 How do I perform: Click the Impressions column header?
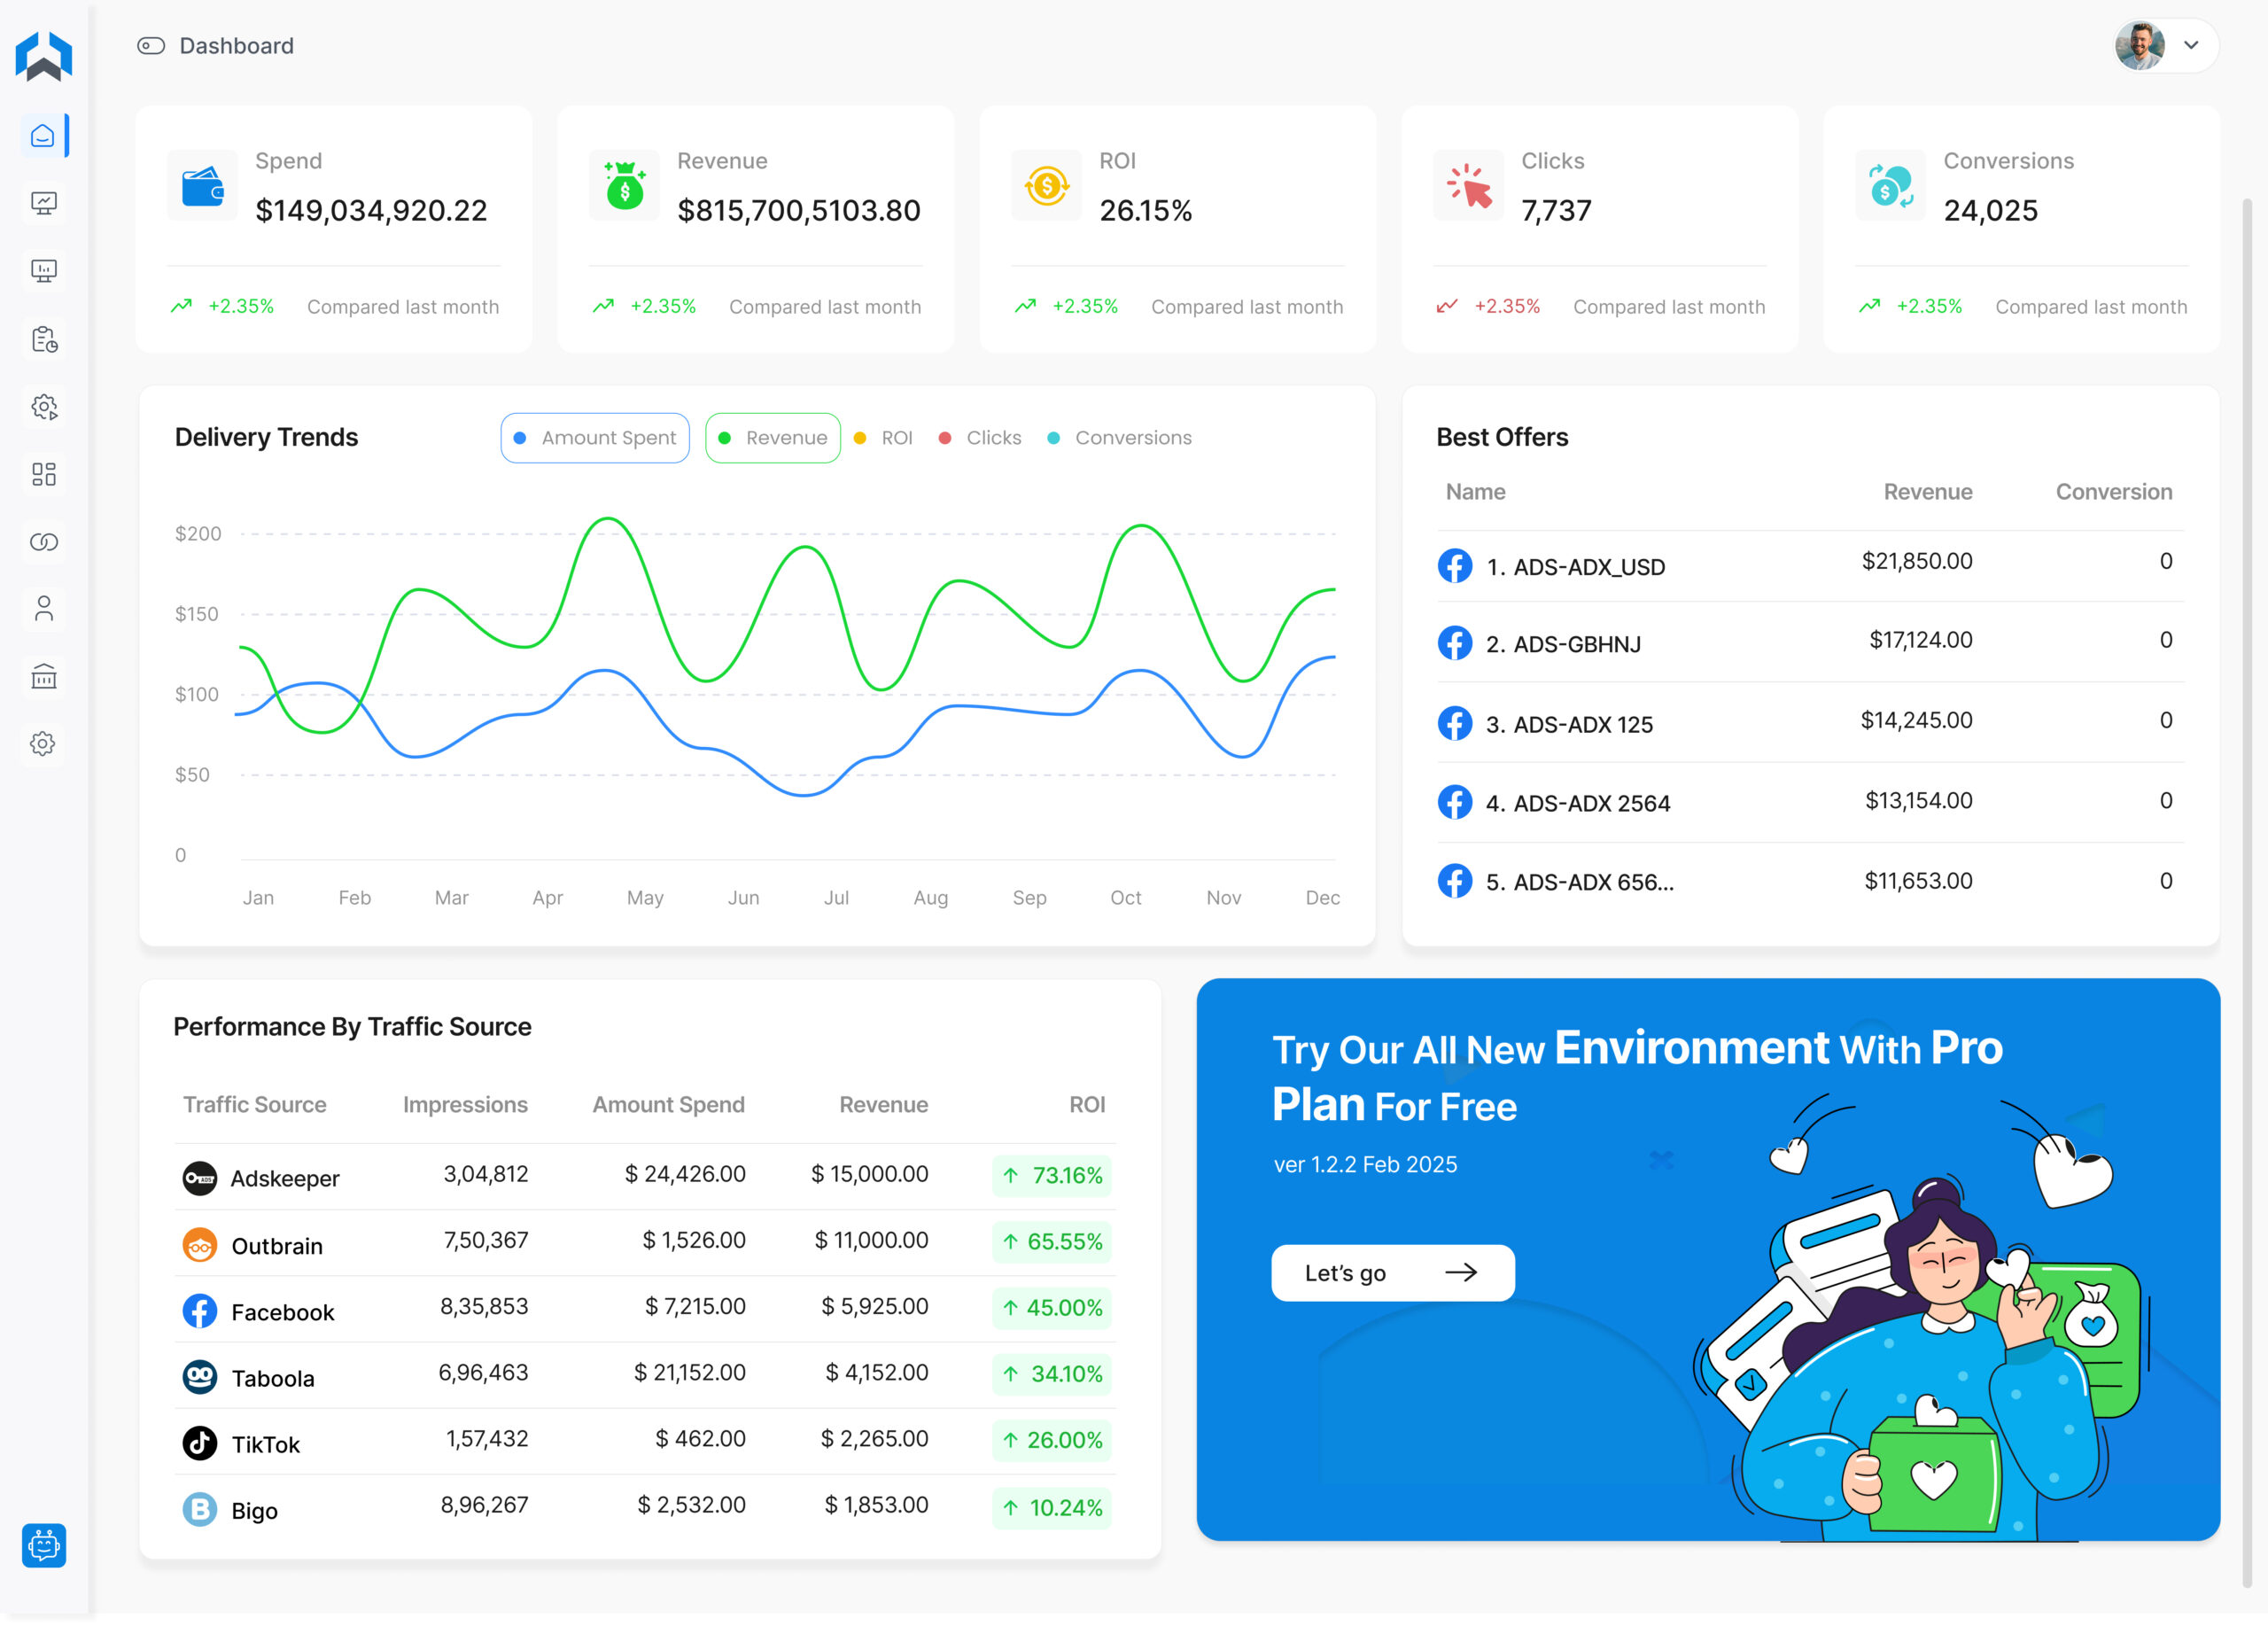point(465,1105)
